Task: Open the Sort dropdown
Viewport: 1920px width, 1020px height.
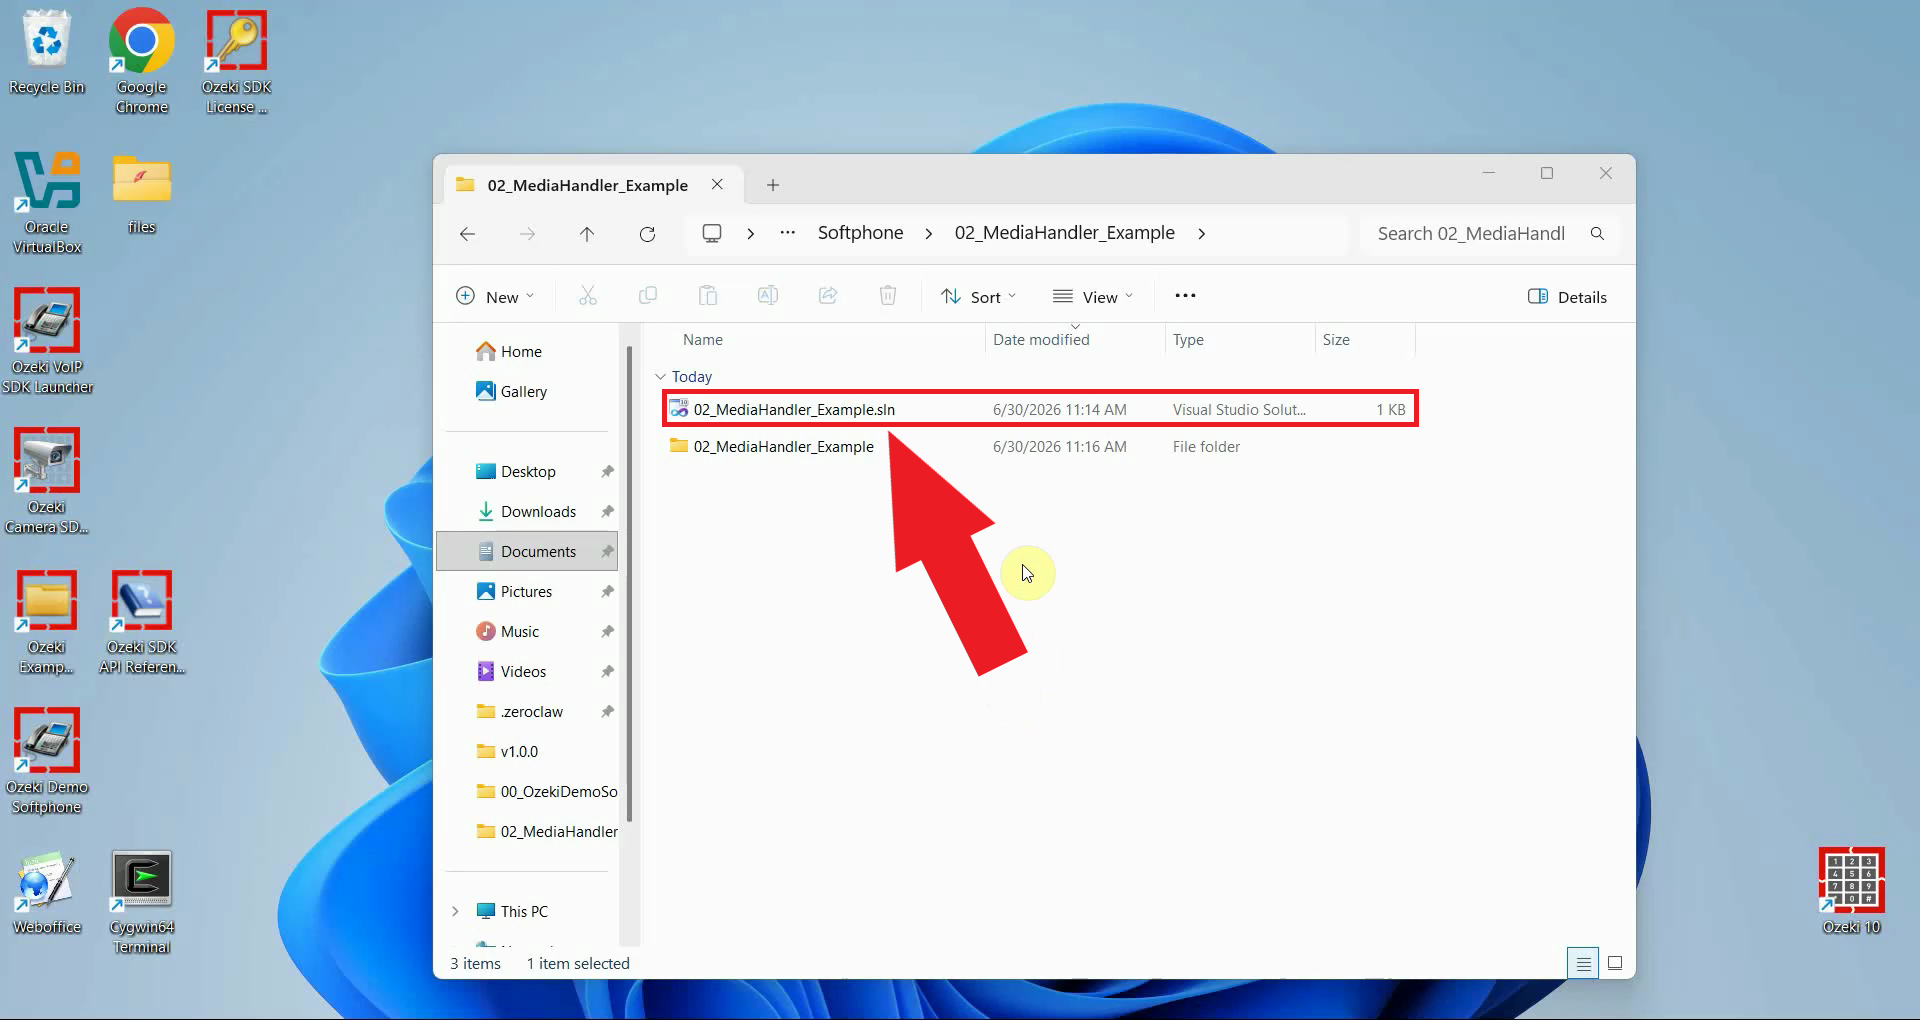Action: pyautogui.click(x=978, y=297)
